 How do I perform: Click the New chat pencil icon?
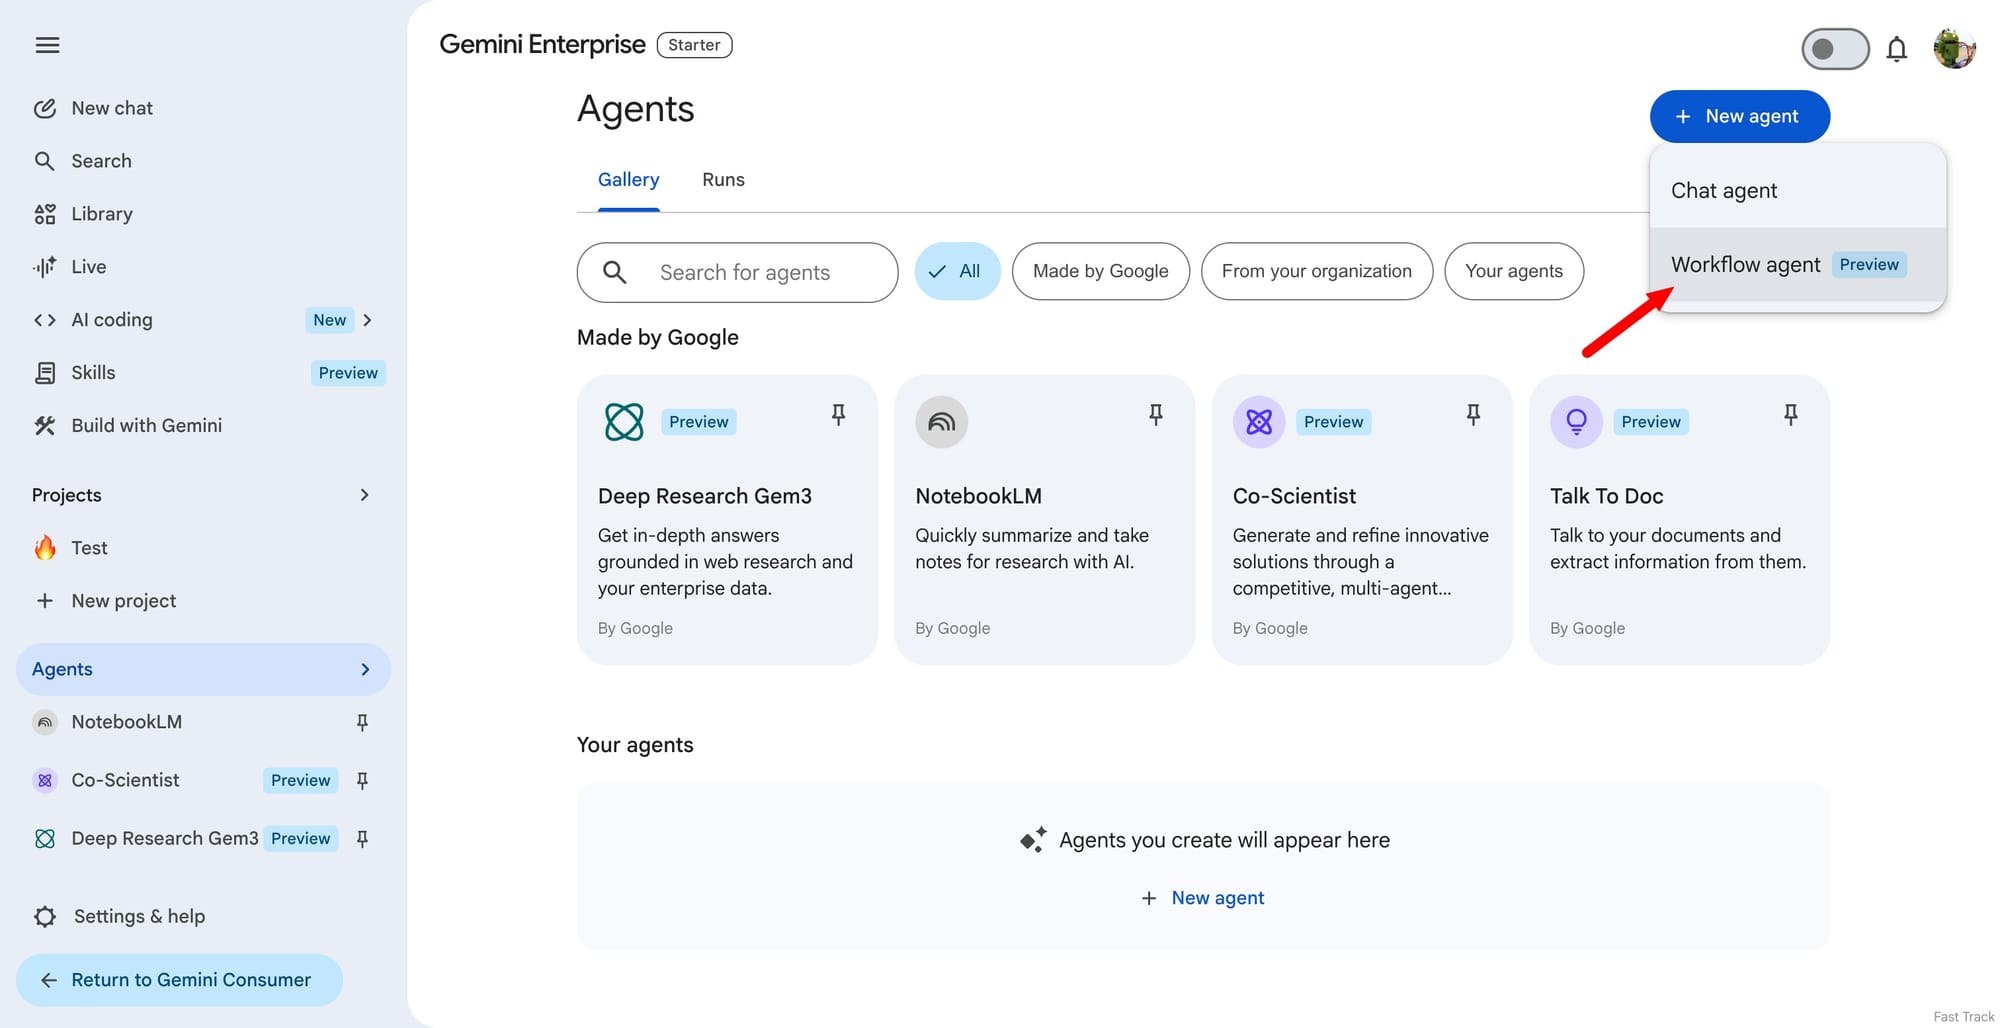[x=45, y=108]
